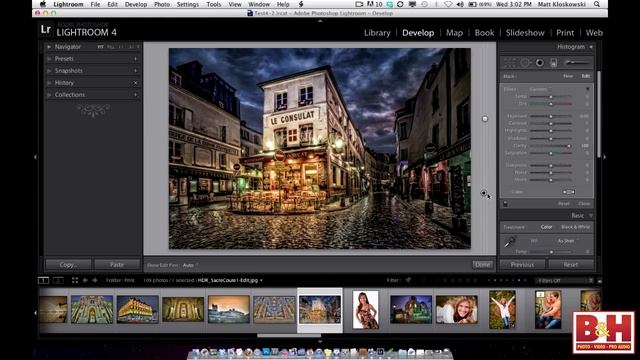Select the Adjustment Brush tool
The height and width of the screenshot is (360, 640).
pyautogui.click(x=577, y=62)
